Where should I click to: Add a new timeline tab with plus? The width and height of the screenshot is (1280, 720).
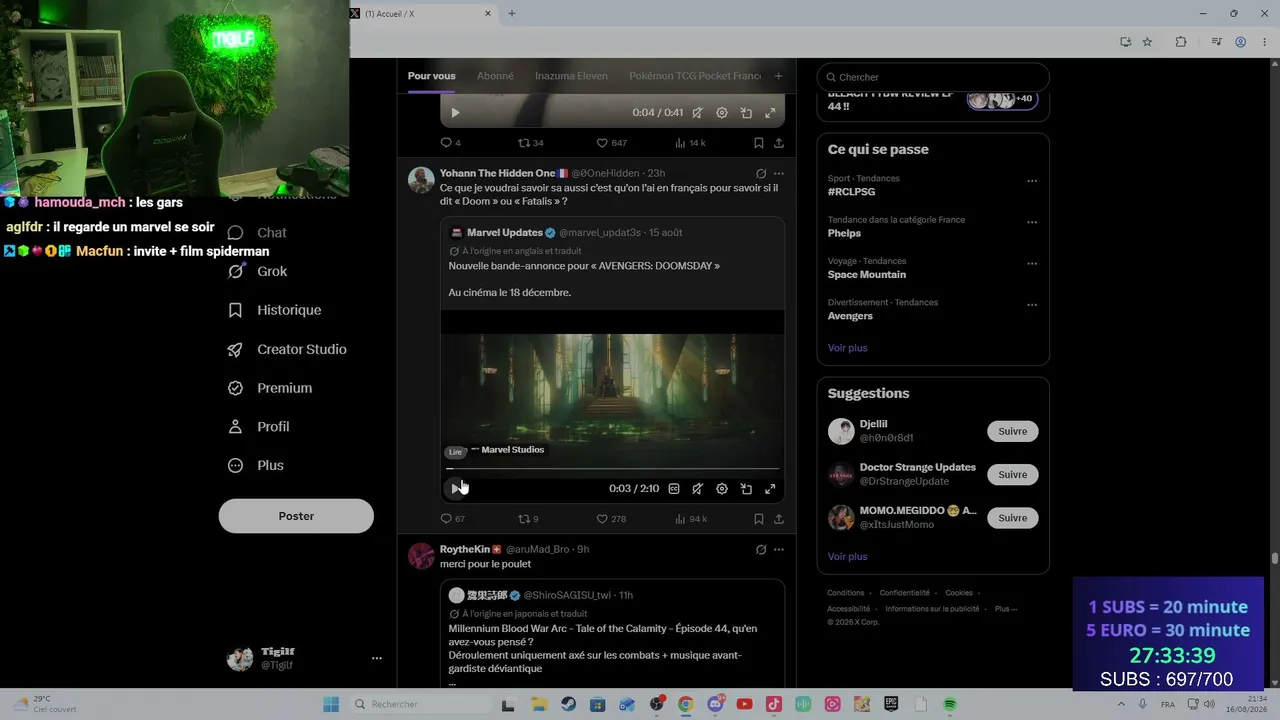(x=779, y=76)
